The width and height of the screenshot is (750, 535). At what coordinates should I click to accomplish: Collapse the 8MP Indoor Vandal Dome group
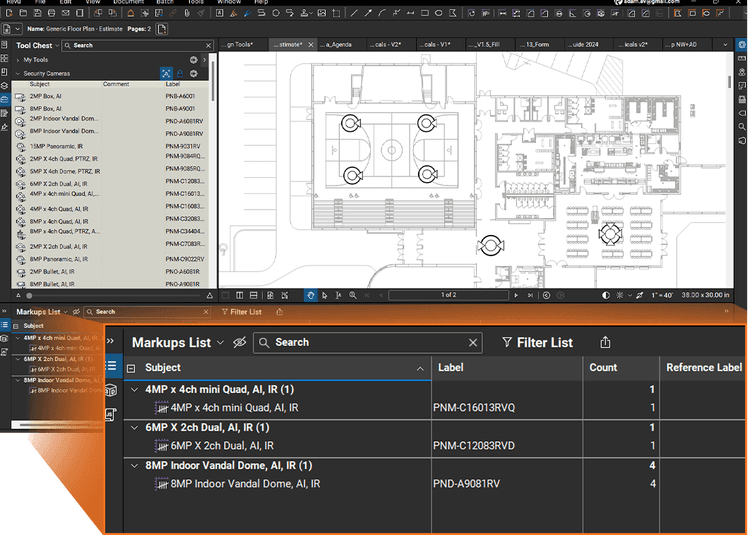pyautogui.click(x=134, y=466)
